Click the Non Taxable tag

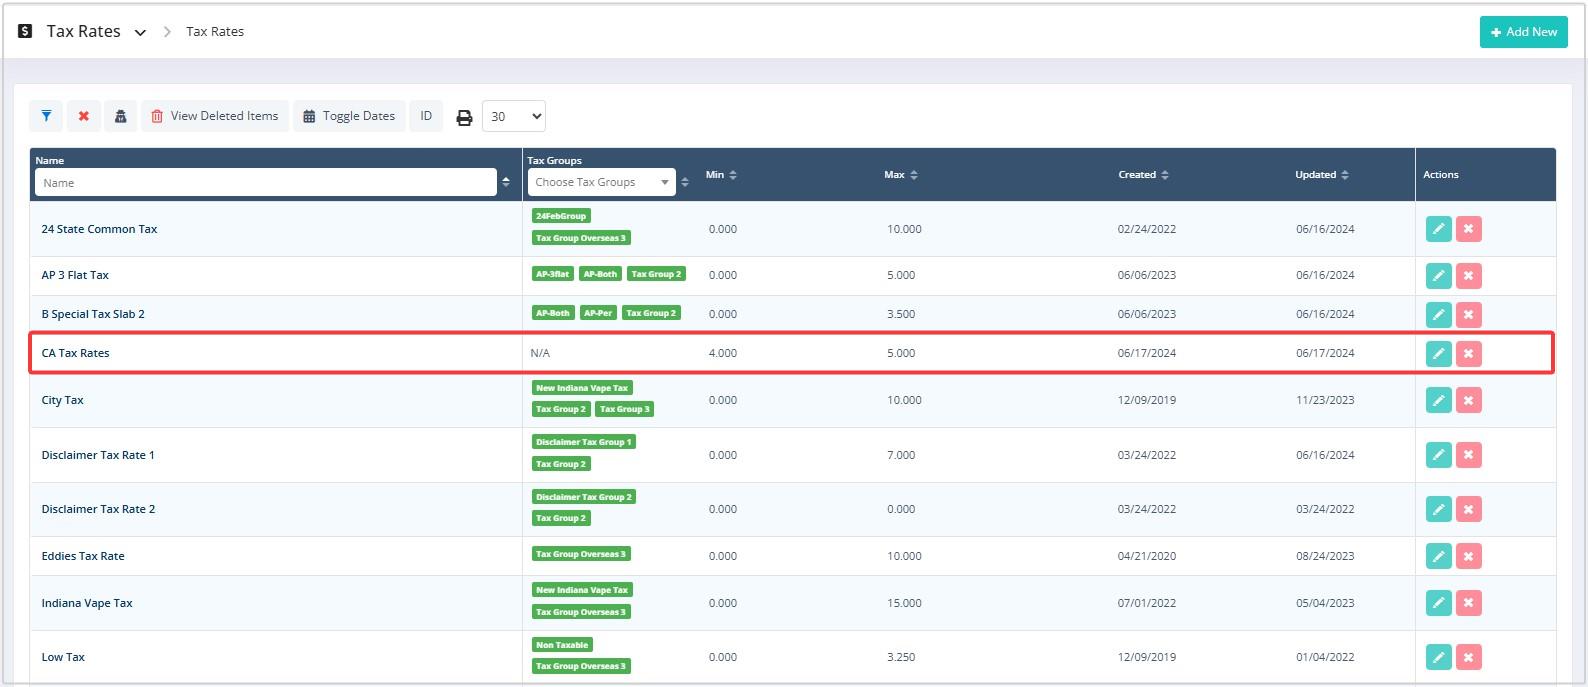[562, 645]
